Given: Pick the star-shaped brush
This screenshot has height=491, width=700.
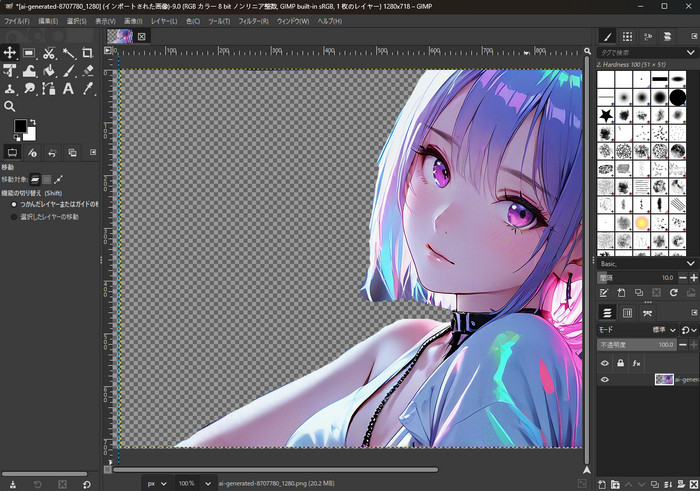Looking at the screenshot, I should click(x=606, y=116).
